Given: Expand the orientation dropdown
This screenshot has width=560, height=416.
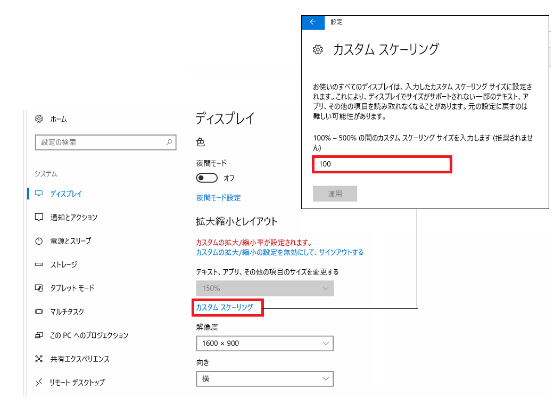Looking at the screenshot, I should pyautogui.click(x=265, y=379).
